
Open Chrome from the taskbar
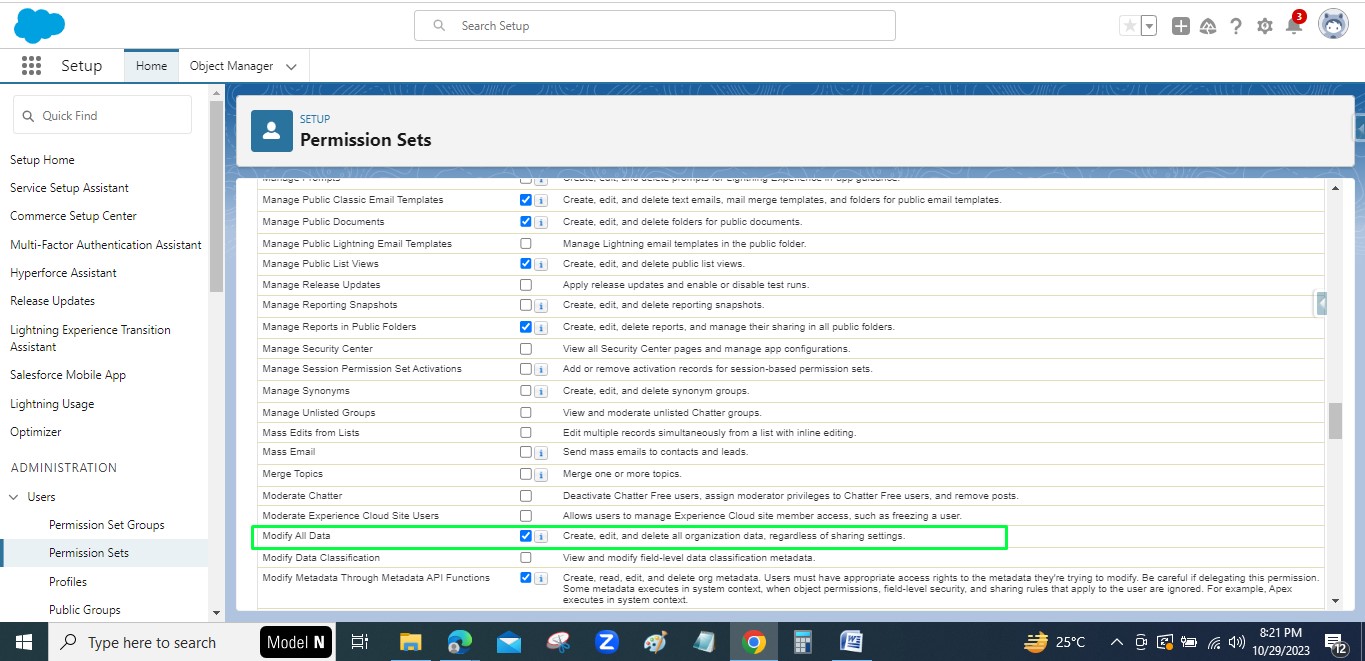pyautogui.click(x=755, y=642)
